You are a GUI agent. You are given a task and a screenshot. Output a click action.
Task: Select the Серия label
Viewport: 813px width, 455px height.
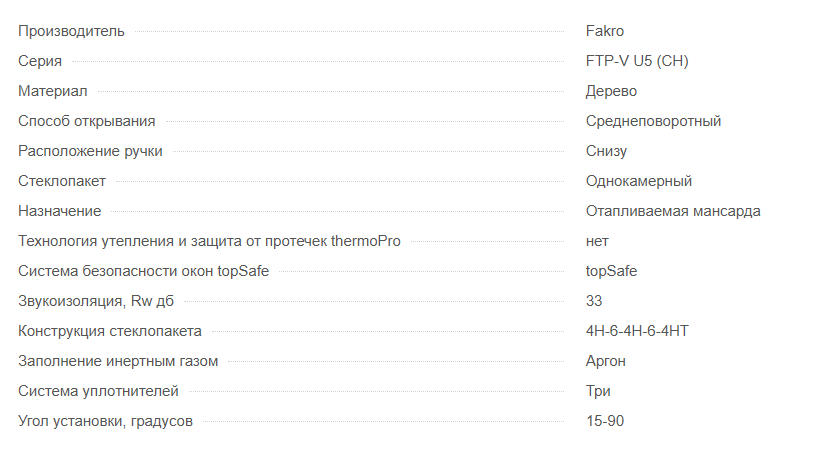tap(40, 61)
